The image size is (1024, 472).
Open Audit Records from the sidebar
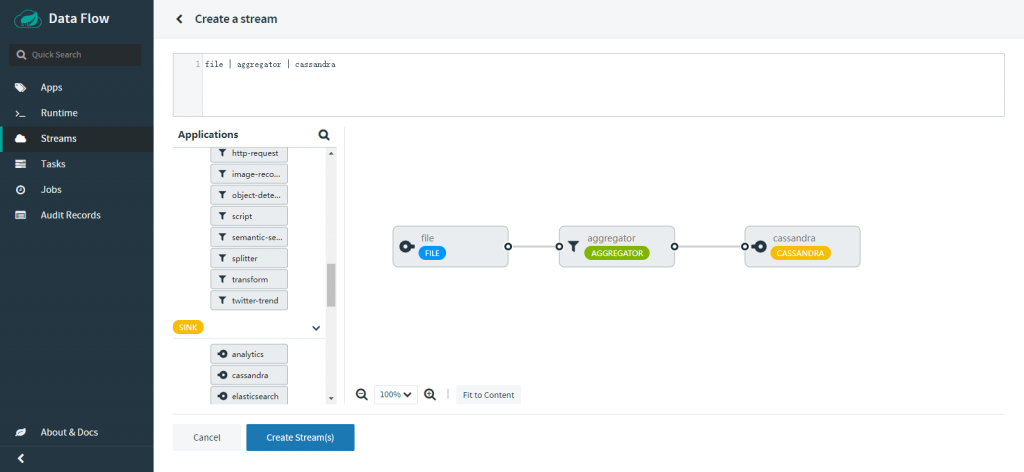pos(70,215)
